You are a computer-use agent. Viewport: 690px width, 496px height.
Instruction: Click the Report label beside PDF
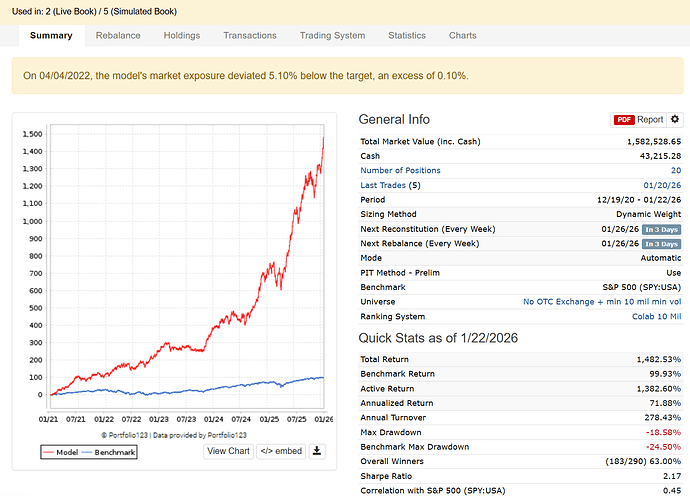coord(650,119)
